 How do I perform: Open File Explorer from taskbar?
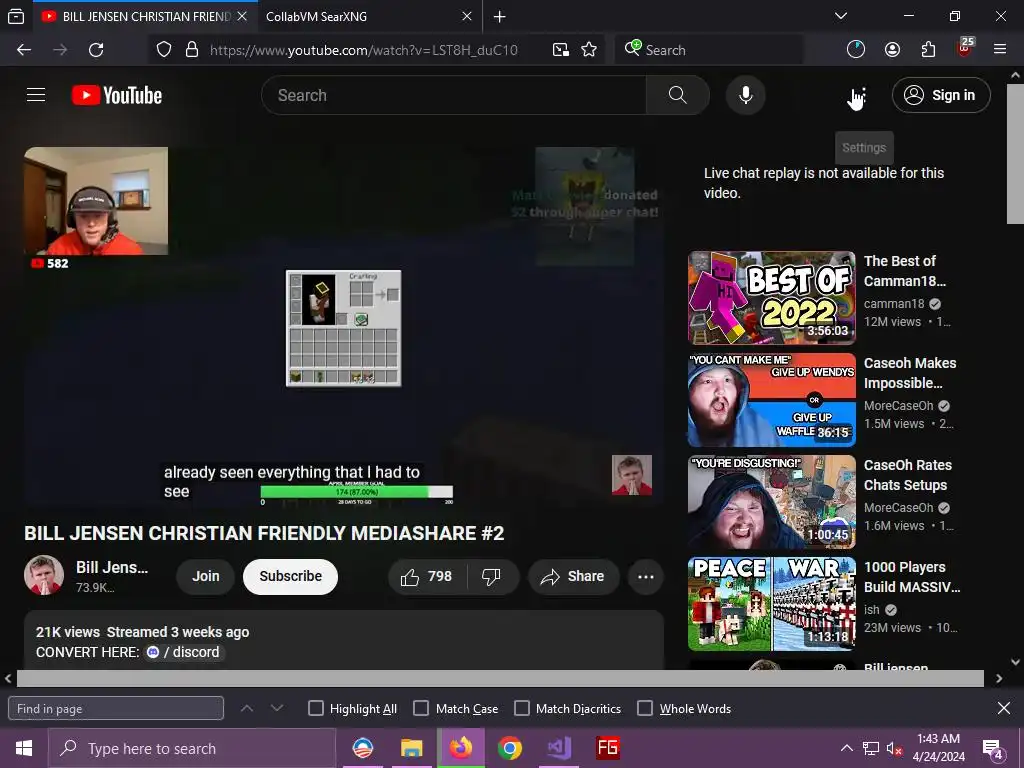[411, 748]
